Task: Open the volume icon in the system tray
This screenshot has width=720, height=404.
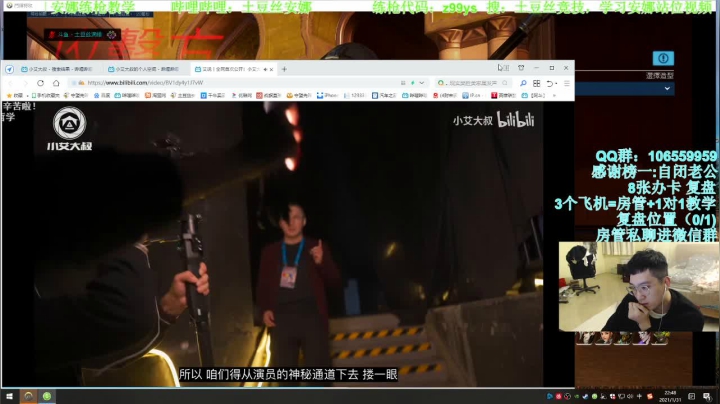Action: [x=630, y=396]
